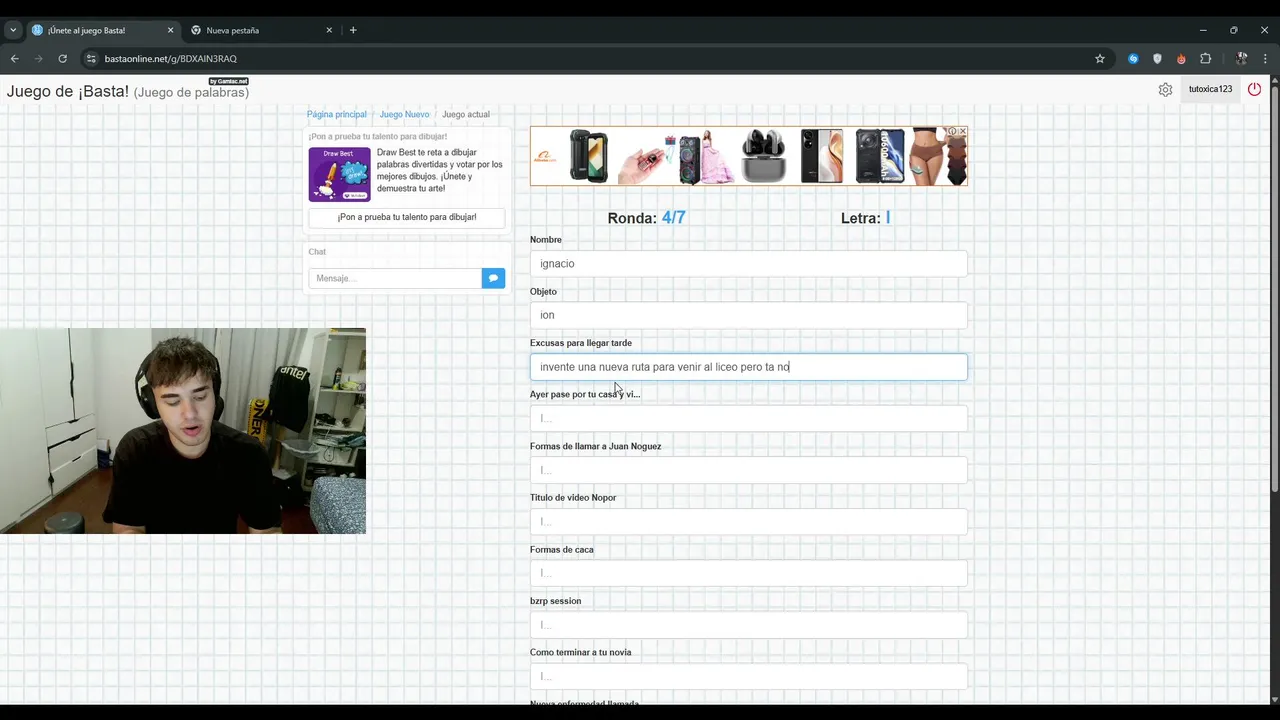The width and height of the screenshot is (1280, 720).
Task: Open the 'Juego Nuevo' link
Action: coord(404,114)
